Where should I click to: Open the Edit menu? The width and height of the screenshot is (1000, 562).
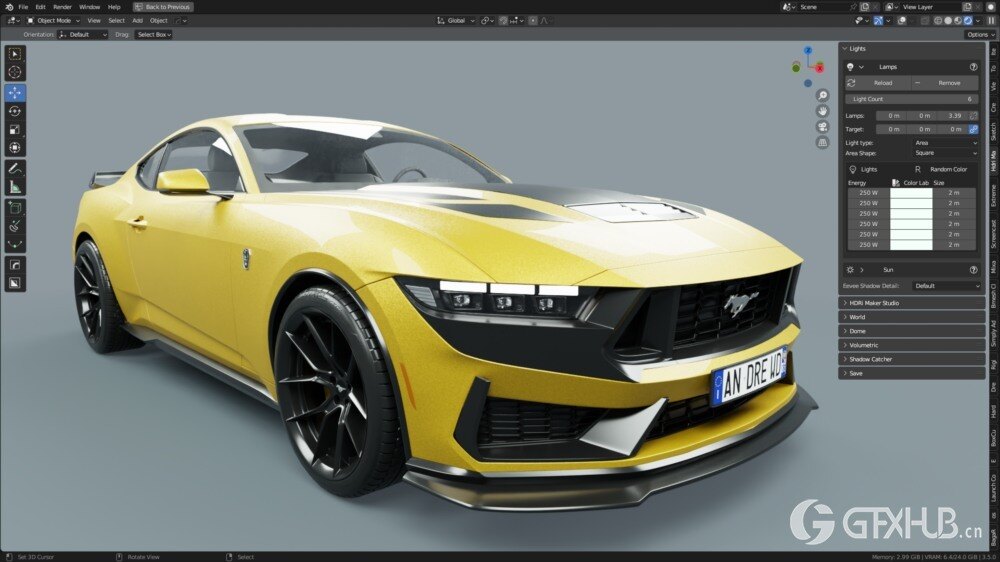(x=40, y=7)
